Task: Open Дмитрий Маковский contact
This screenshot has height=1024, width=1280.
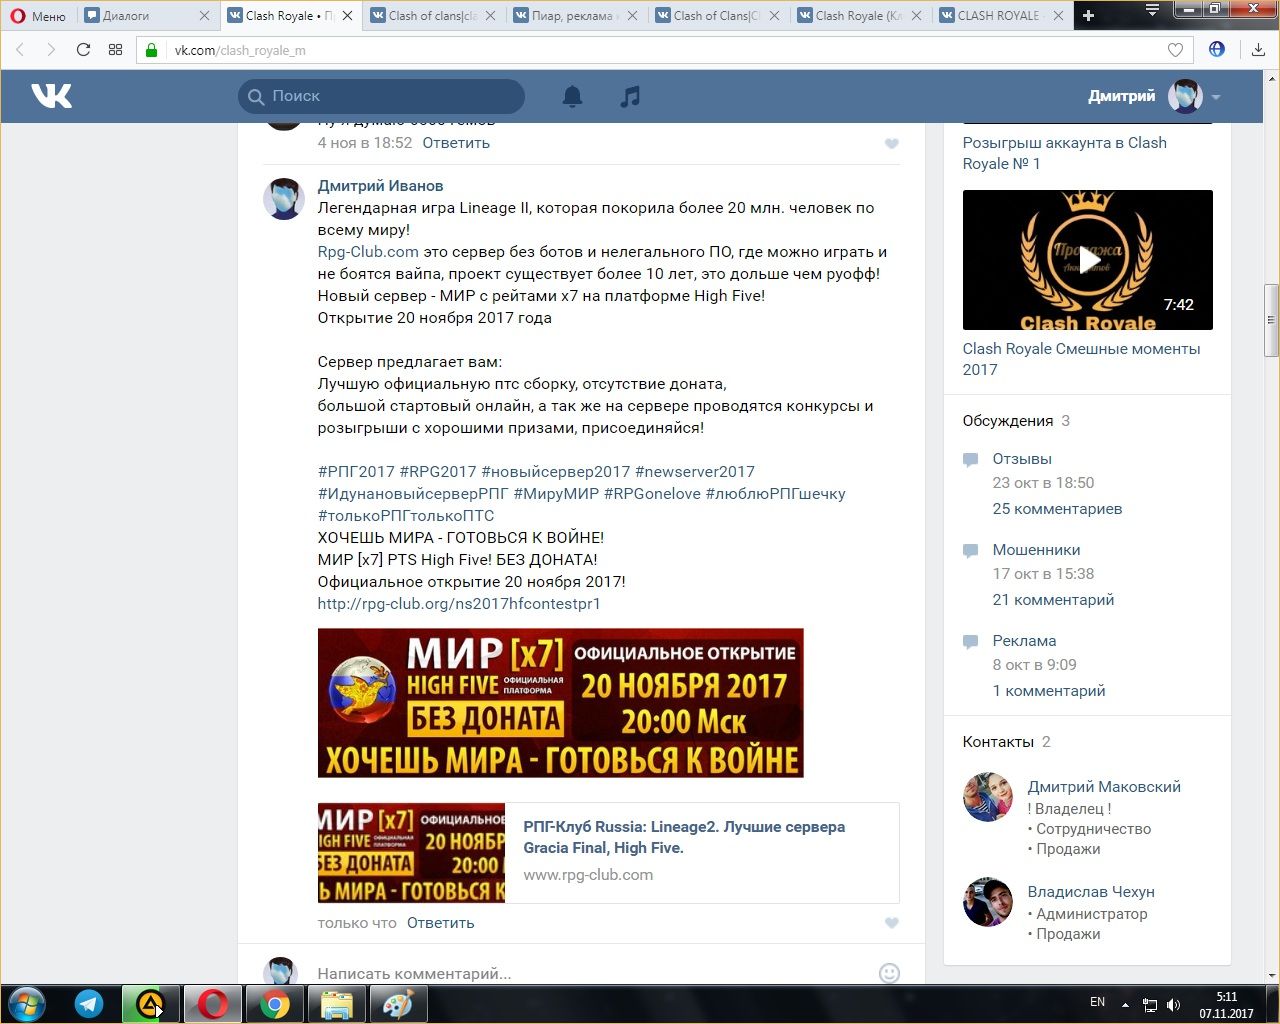Action: (1104, 787)
